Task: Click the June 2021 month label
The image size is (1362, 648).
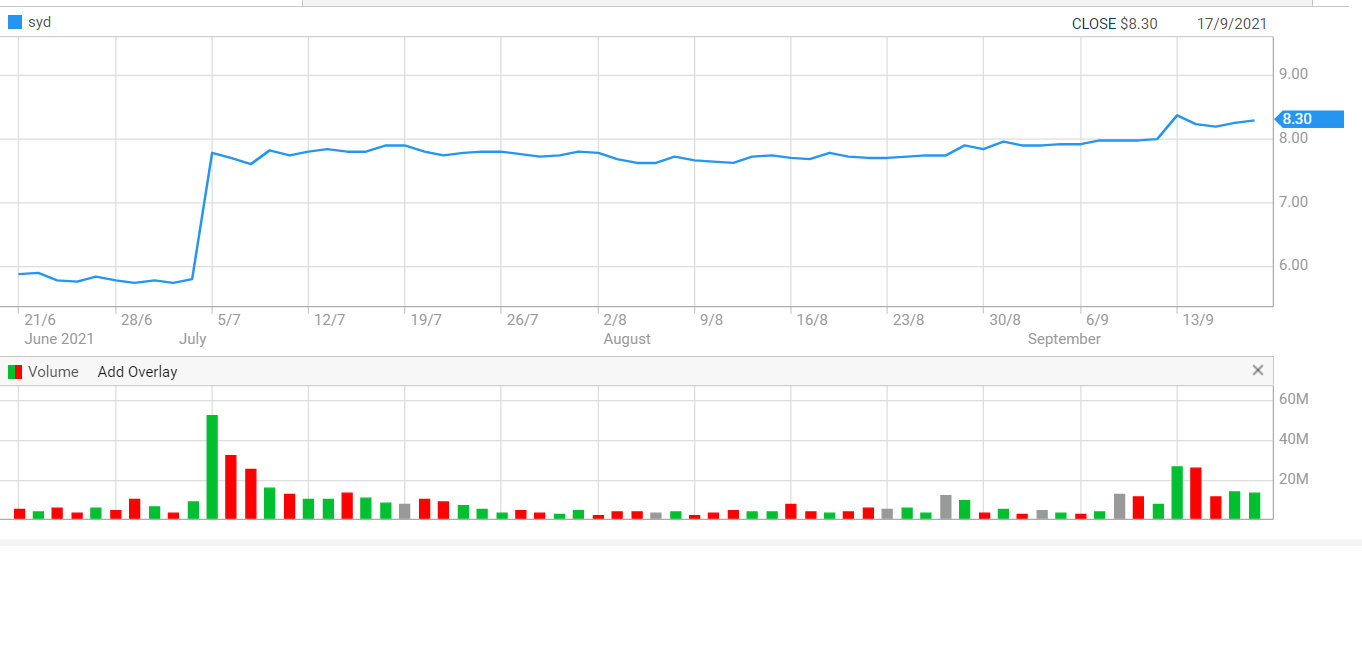Action: pos(59,339)
